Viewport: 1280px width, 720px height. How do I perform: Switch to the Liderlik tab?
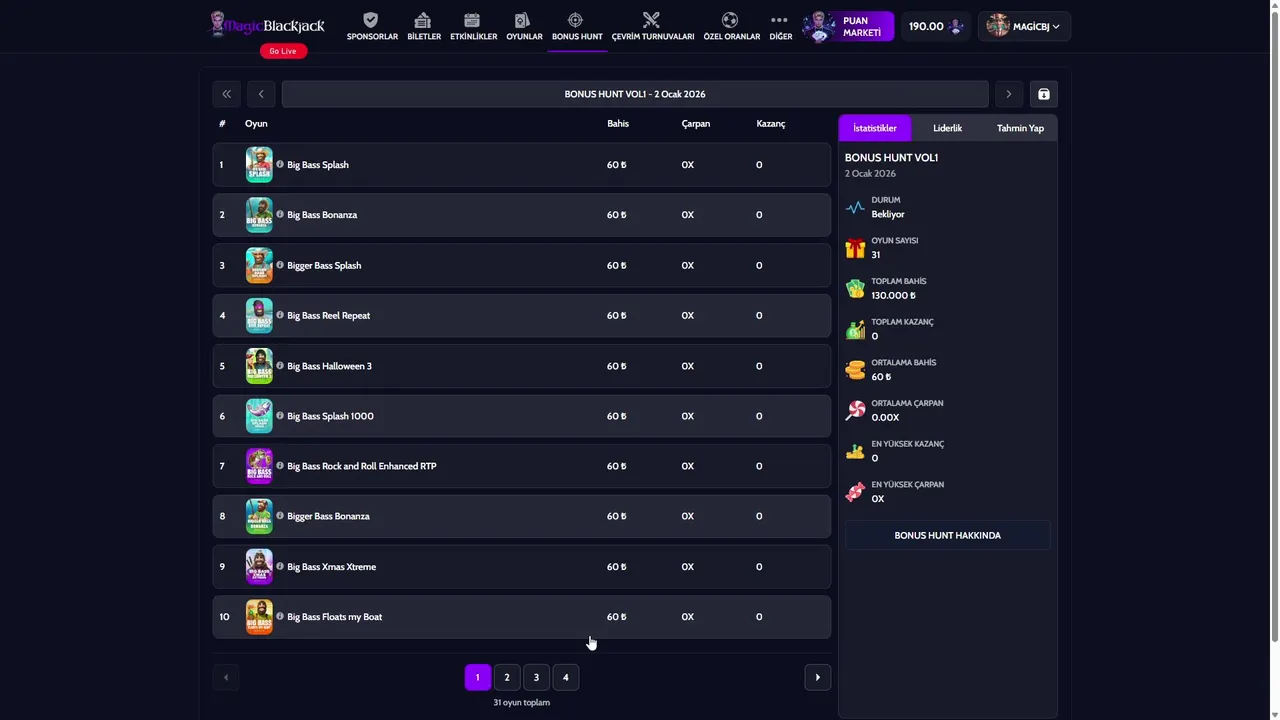[947, 128]
